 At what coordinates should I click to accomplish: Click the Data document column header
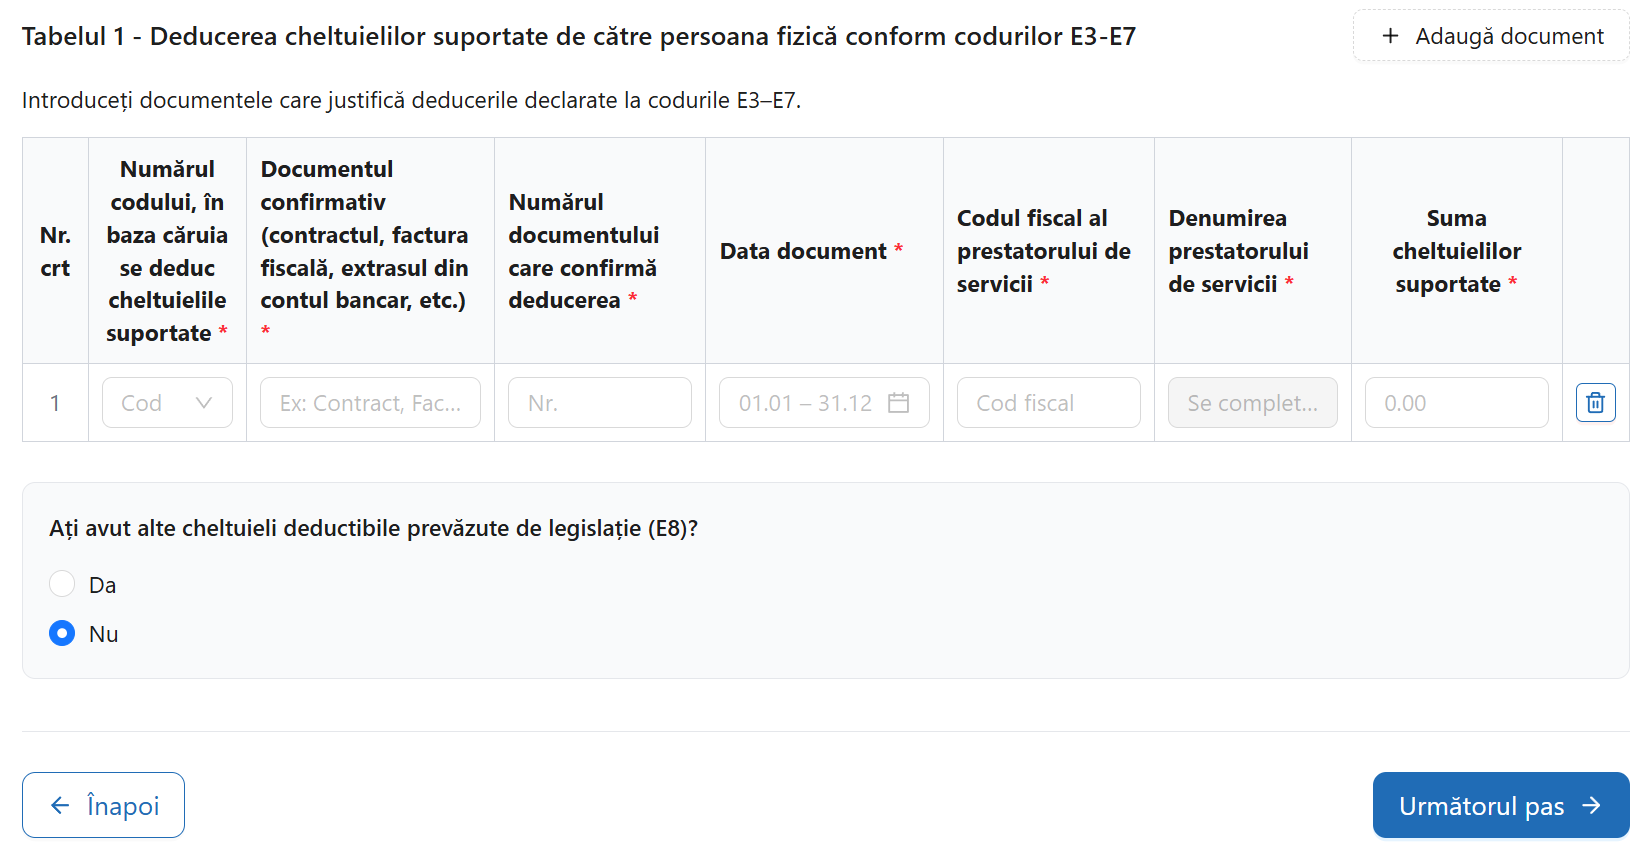tap(803, 251)
